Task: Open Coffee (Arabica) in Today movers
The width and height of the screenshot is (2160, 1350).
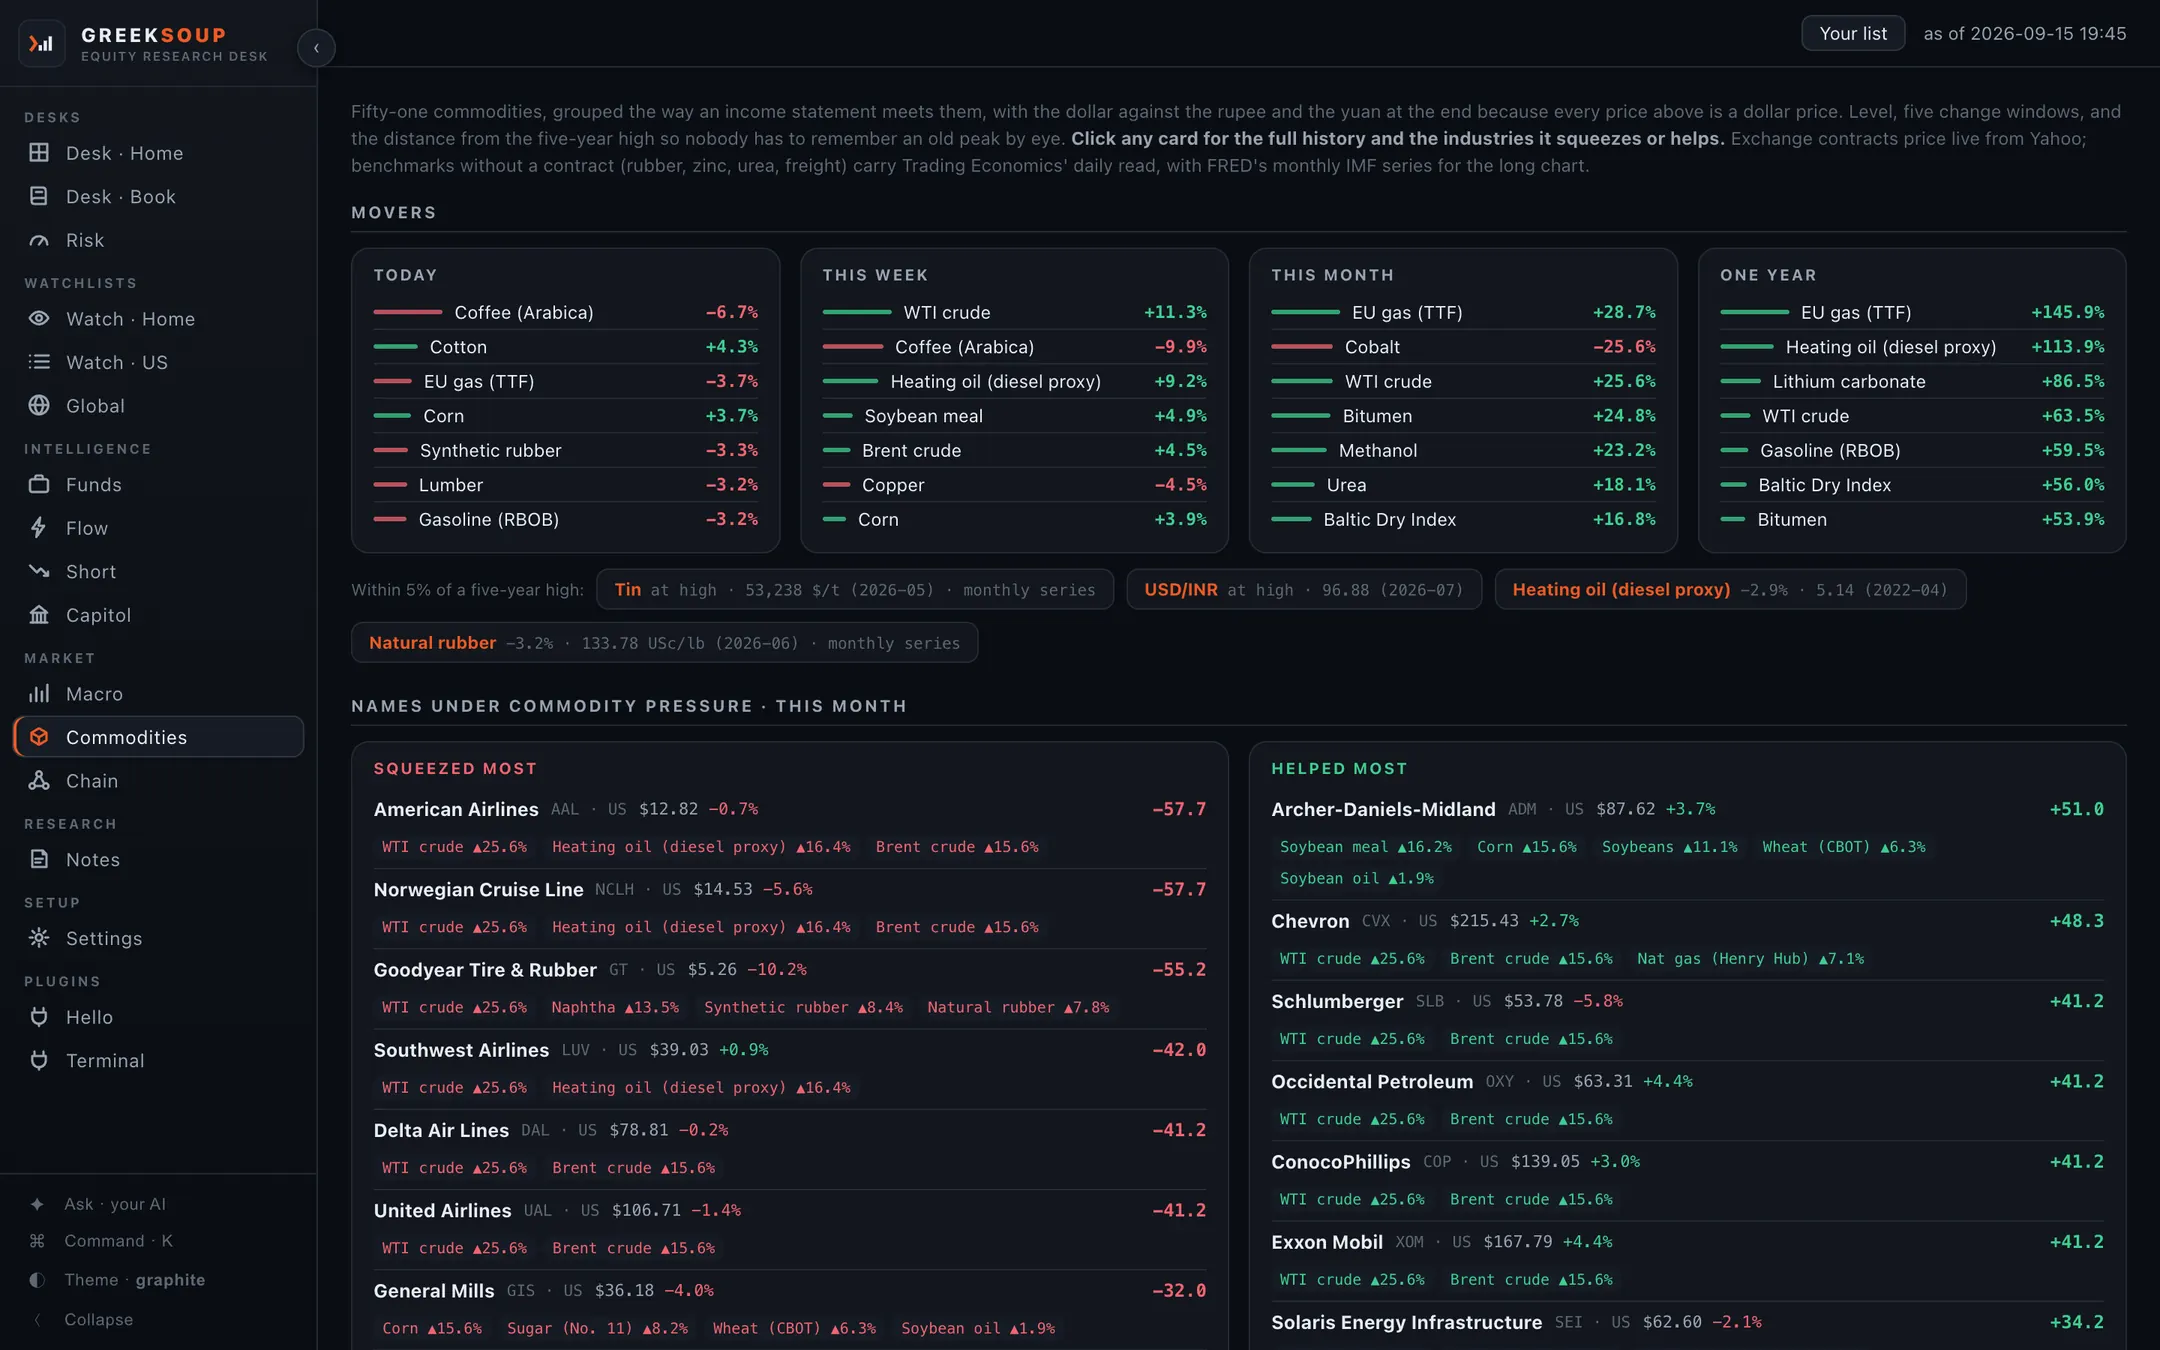Action: click(566, 313)
